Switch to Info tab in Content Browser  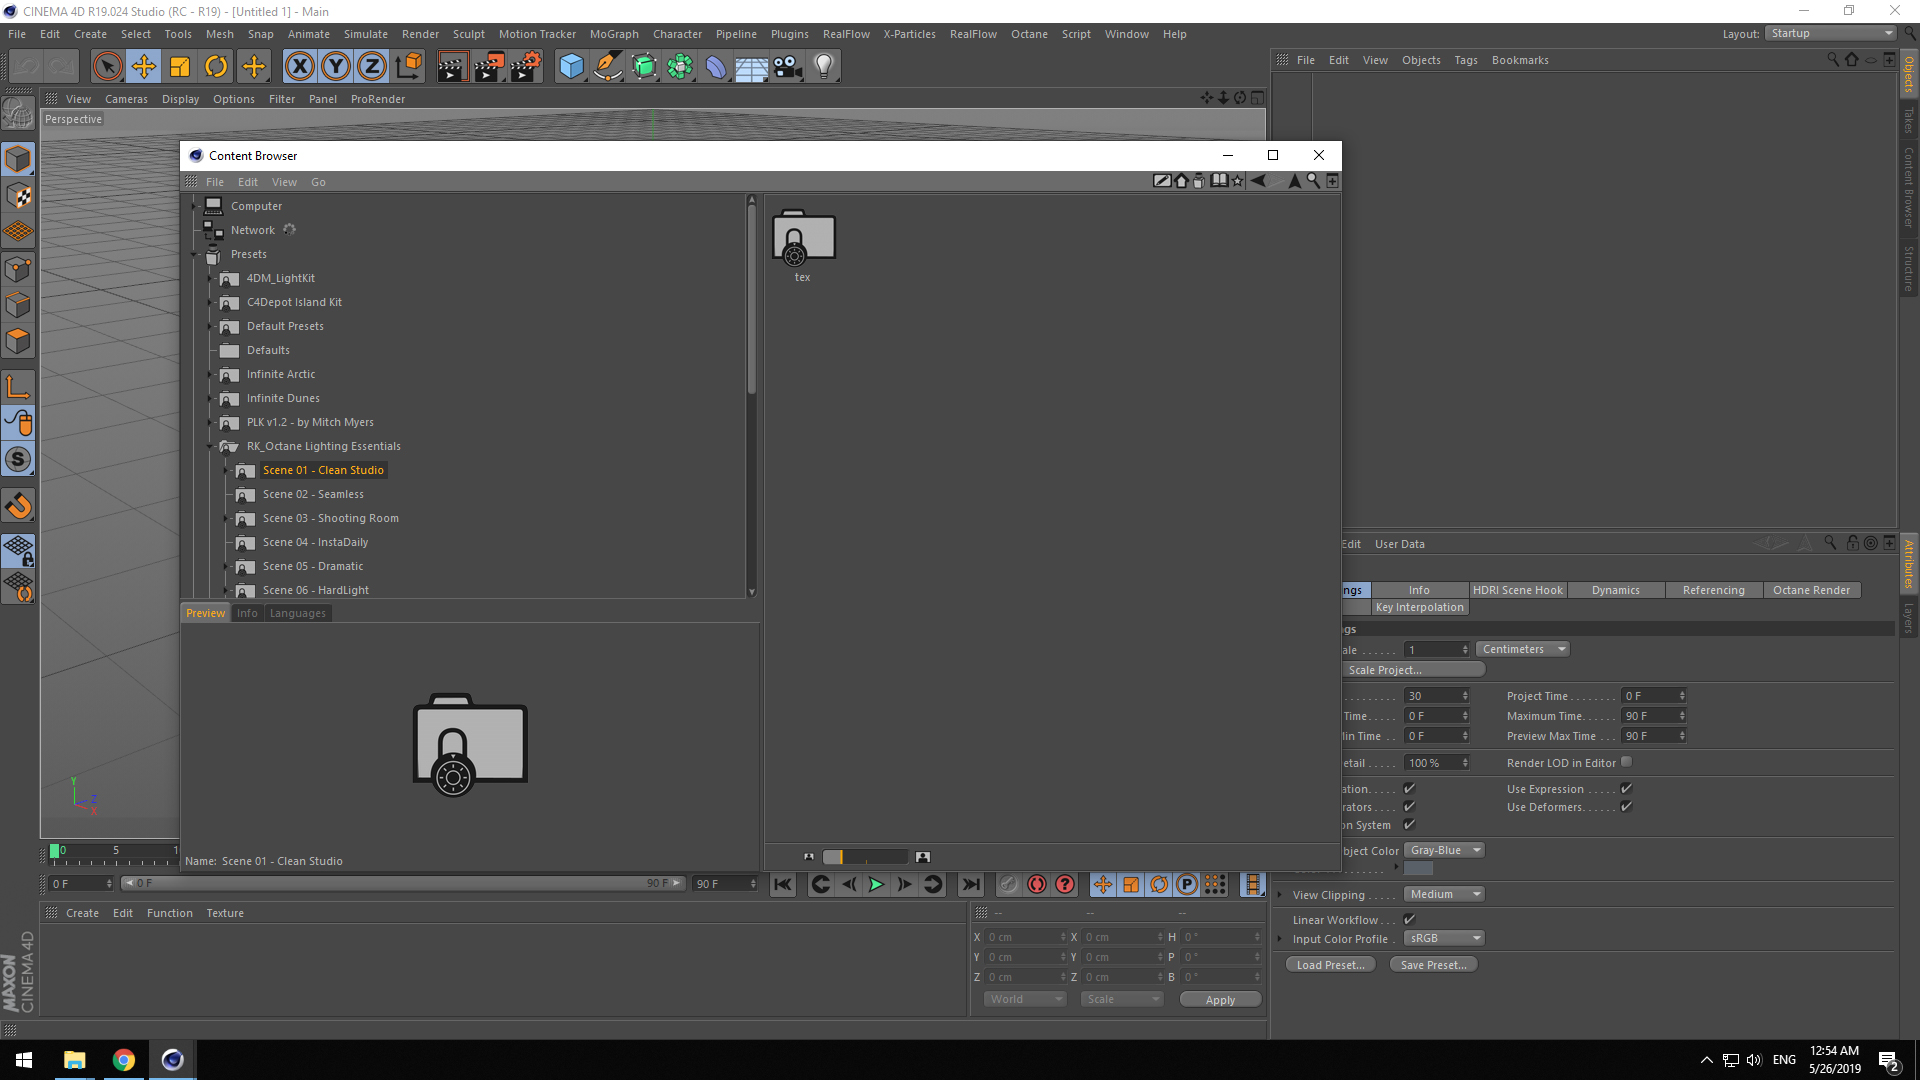click(x=247, y=613)
